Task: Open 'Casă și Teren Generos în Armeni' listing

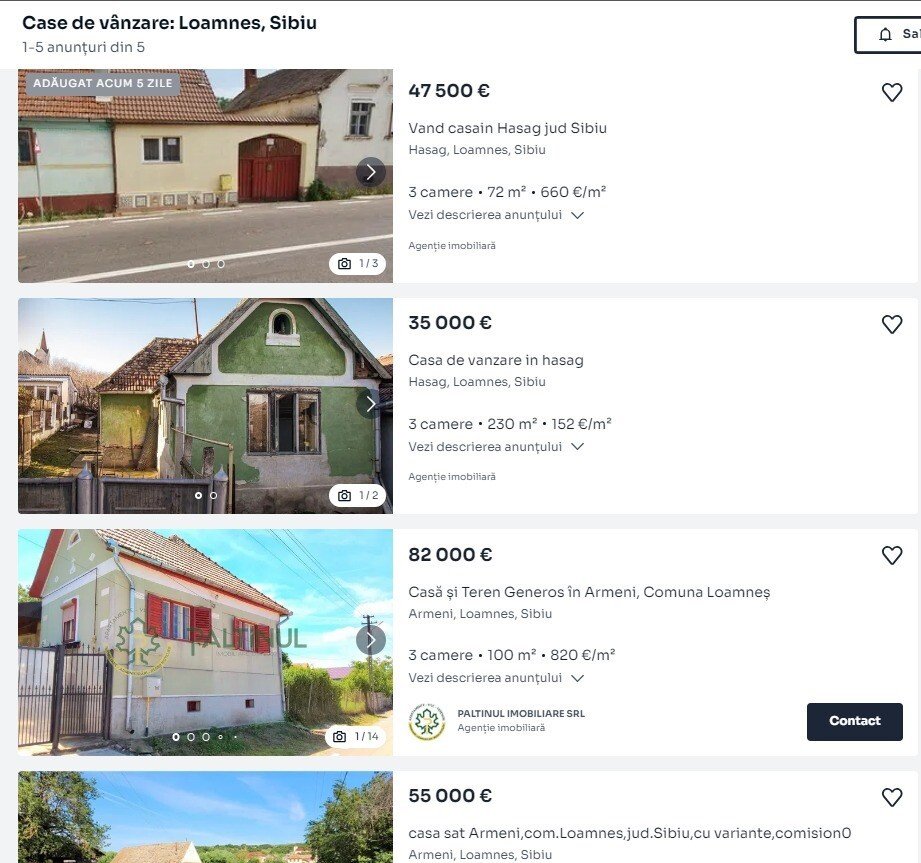Action: pos(589,592)
